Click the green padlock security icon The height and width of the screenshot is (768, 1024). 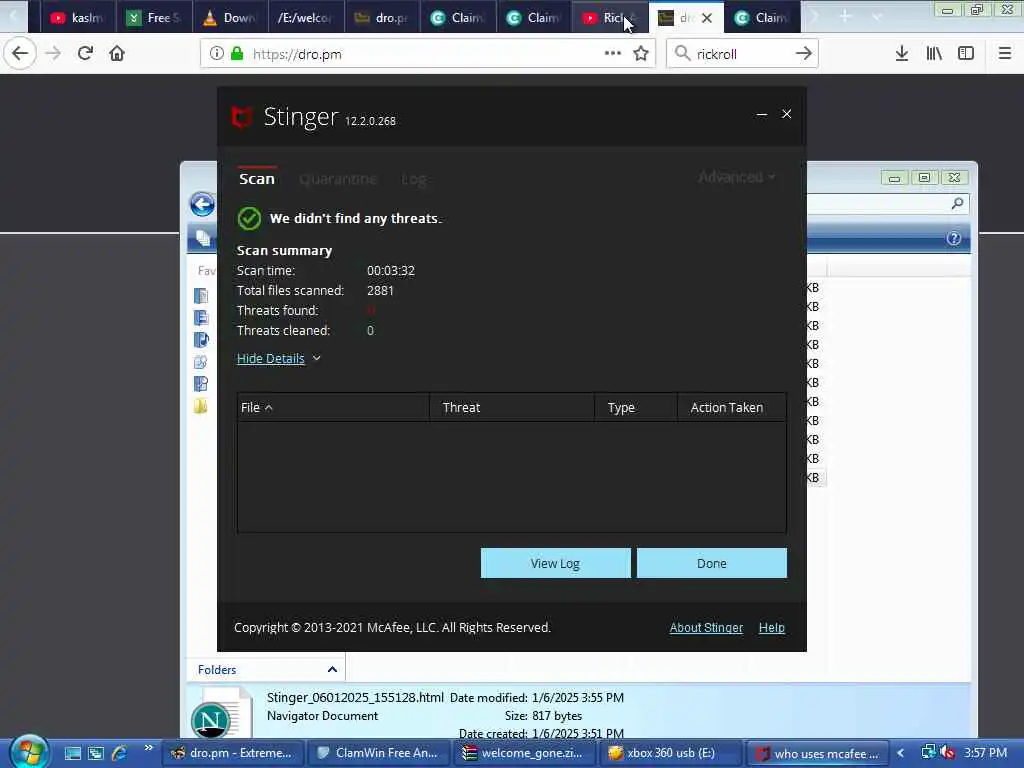pos(237,54)
